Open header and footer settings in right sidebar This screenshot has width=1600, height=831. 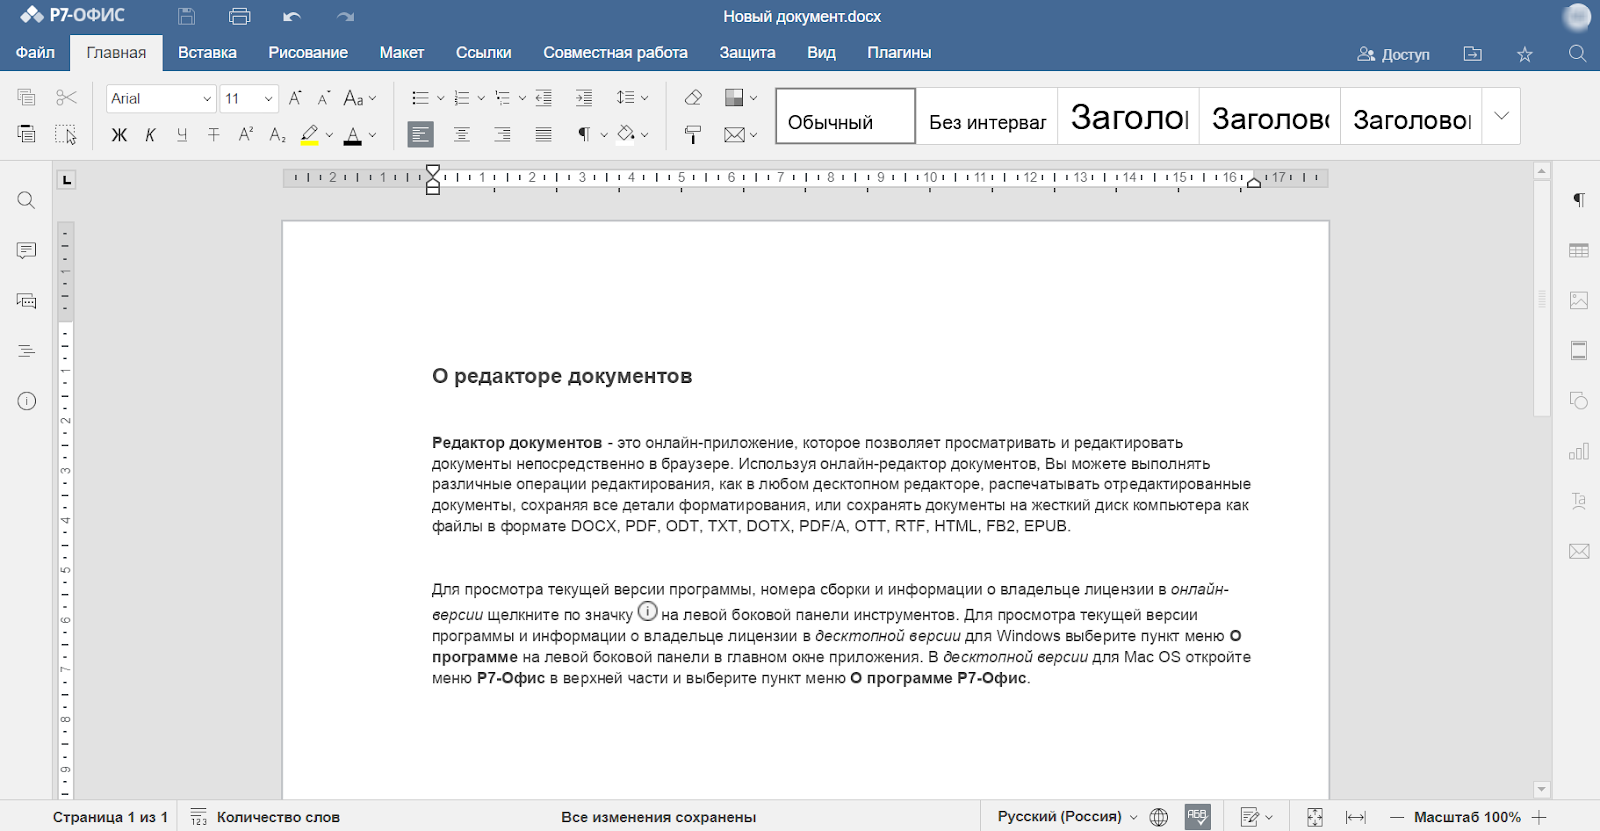click(x=1579, y=351)
